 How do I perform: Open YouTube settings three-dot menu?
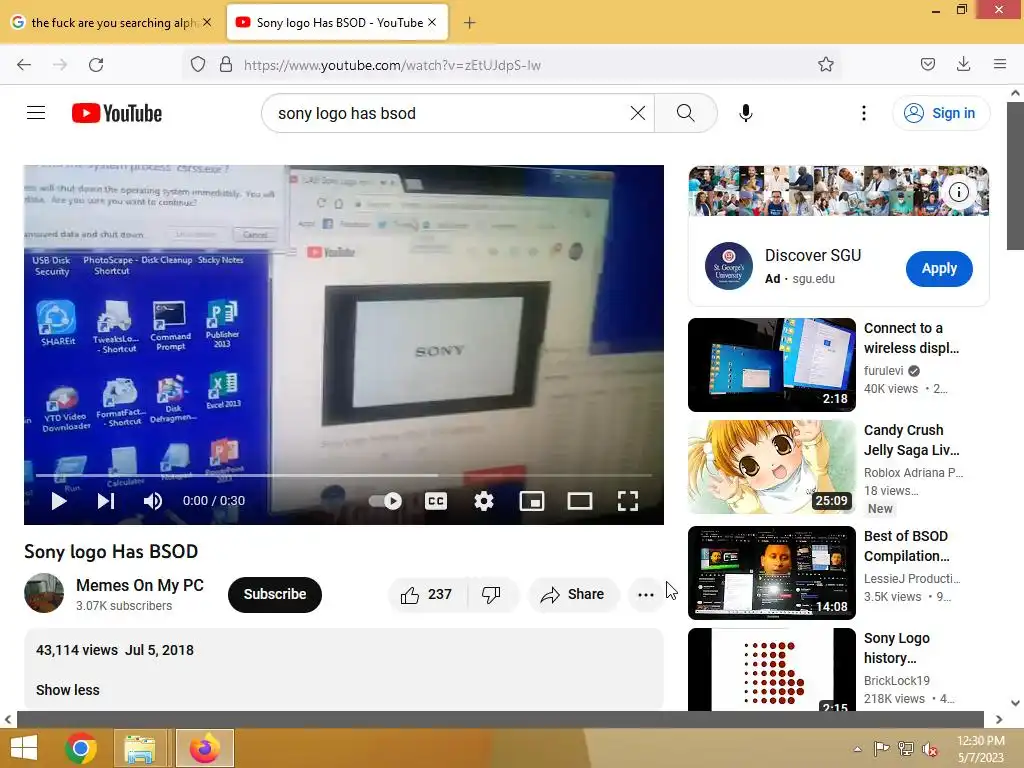pyautogui.click(x=863, y=113)
